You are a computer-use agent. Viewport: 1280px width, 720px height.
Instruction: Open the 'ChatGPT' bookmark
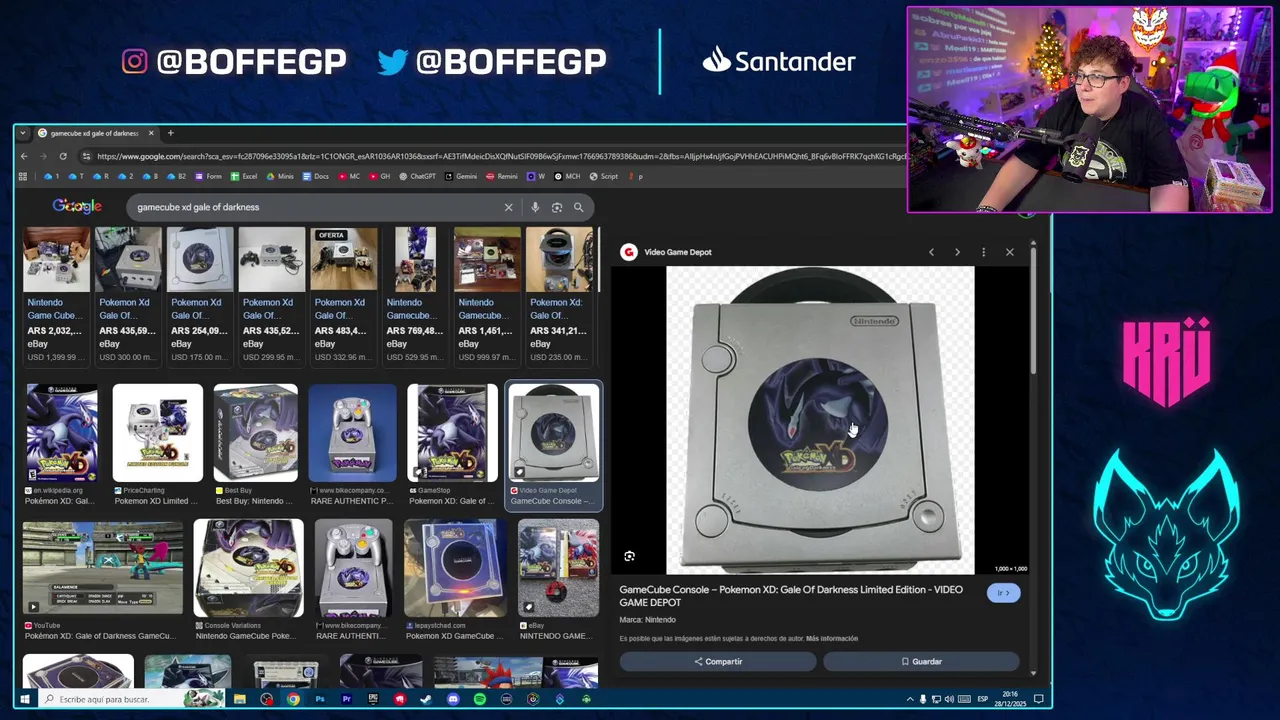point(417,176)
